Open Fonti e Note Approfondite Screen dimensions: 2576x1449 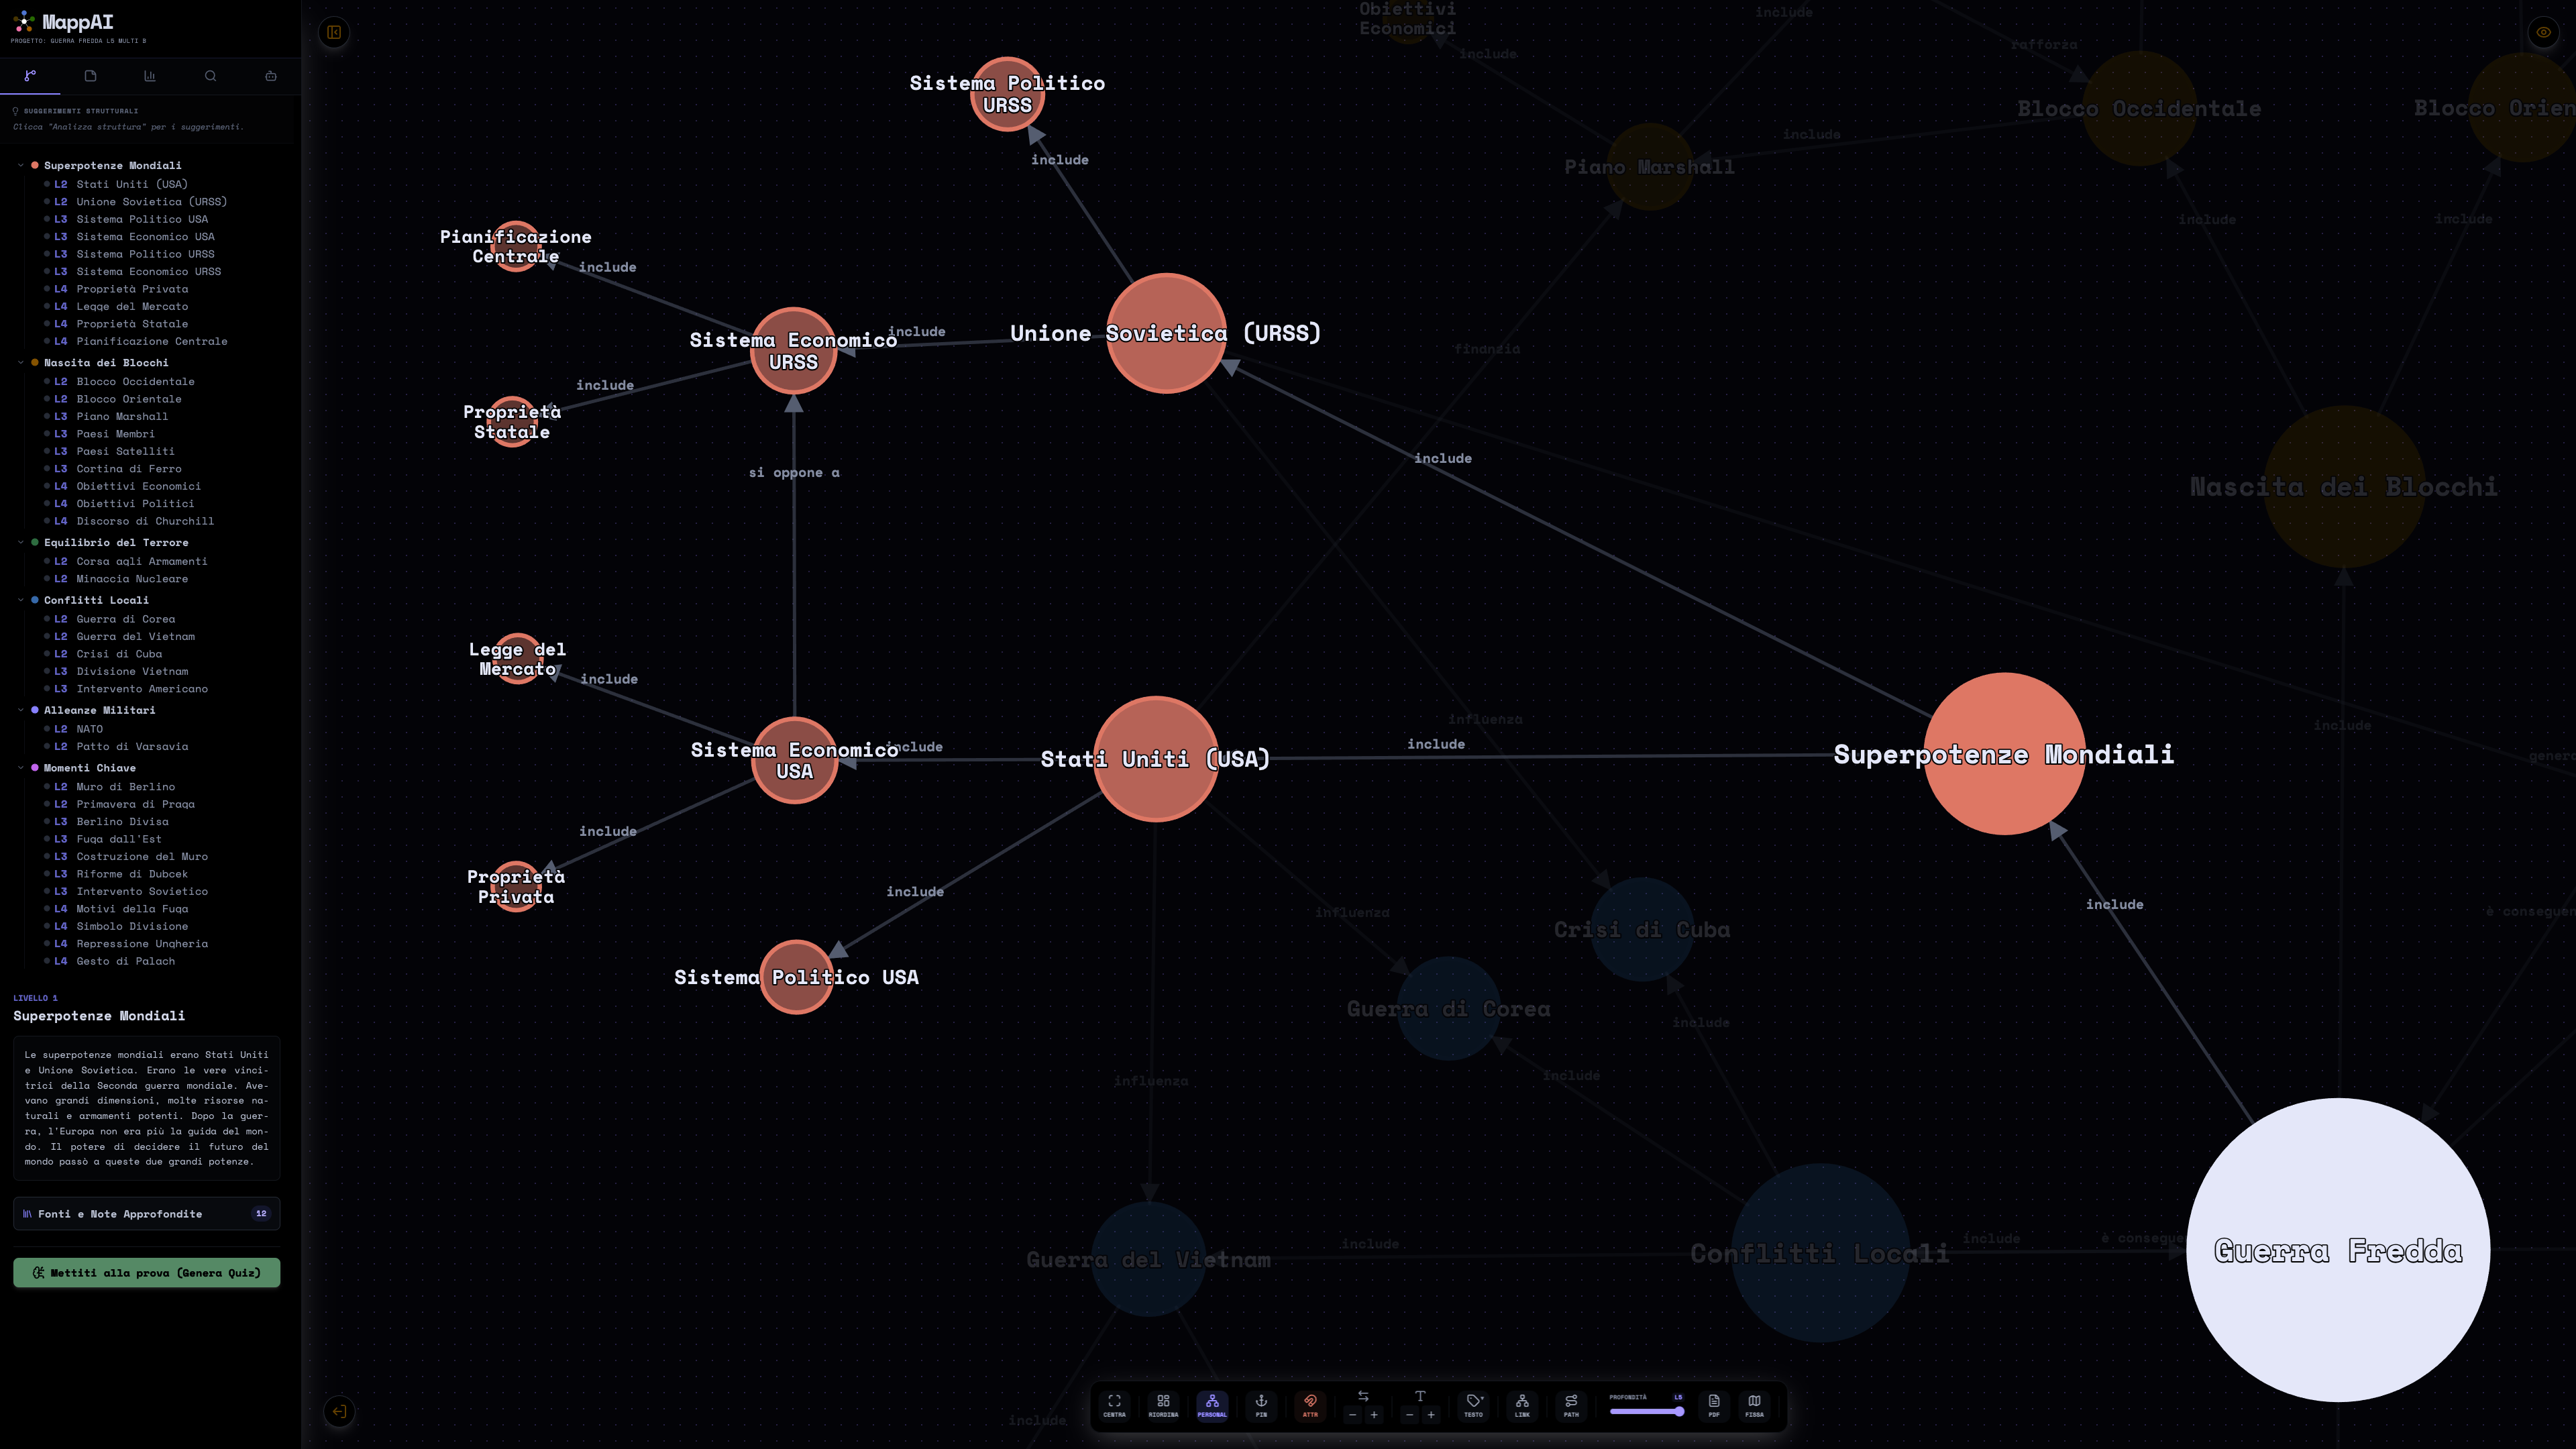point(147,1213)
